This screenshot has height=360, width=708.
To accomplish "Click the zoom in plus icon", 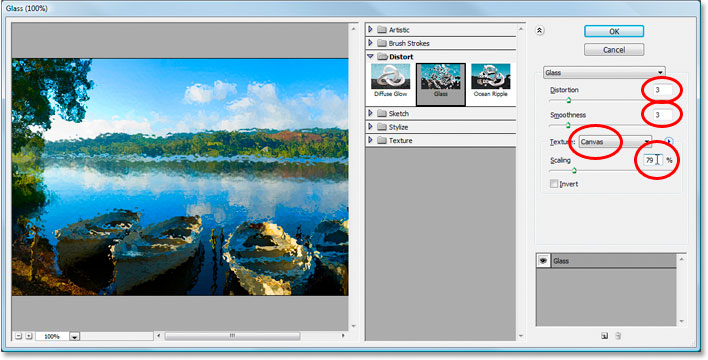I will click(x=29, y=336).
